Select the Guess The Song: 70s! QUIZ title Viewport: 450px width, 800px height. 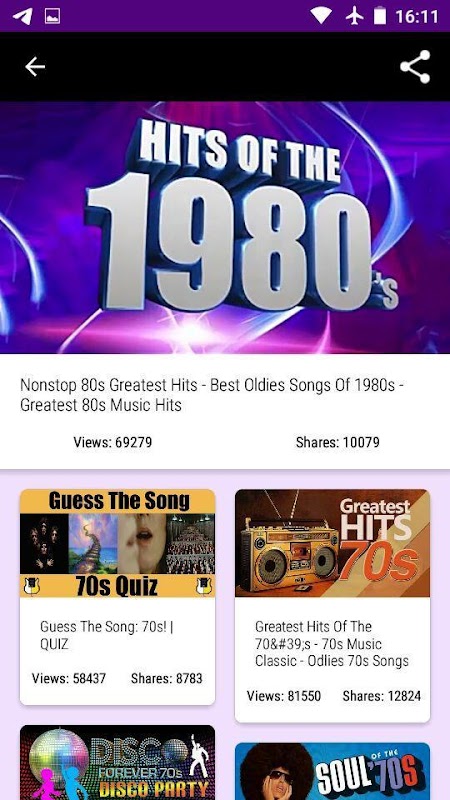click(x=107, y=635)
